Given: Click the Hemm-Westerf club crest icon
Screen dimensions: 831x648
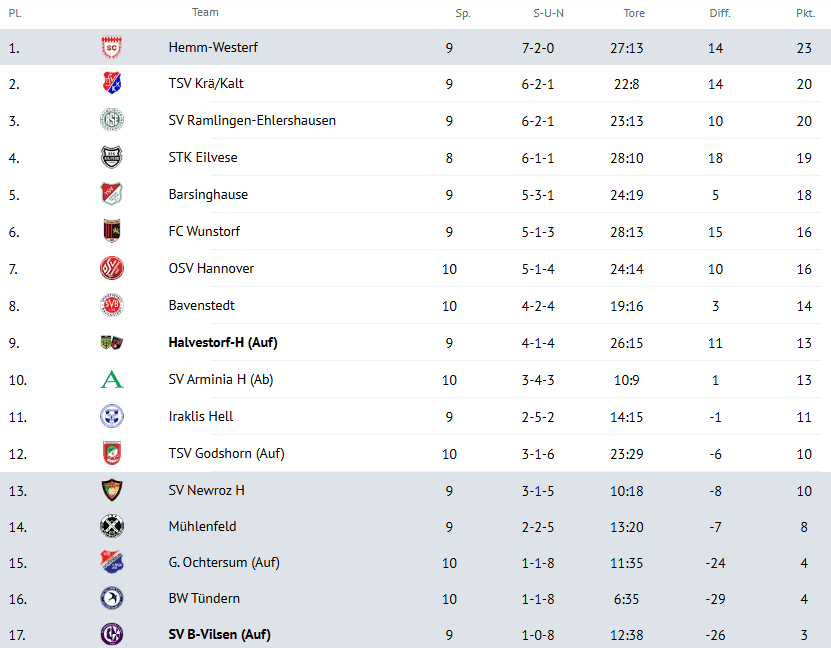Looking at the screenshot, I should (111, 48).
